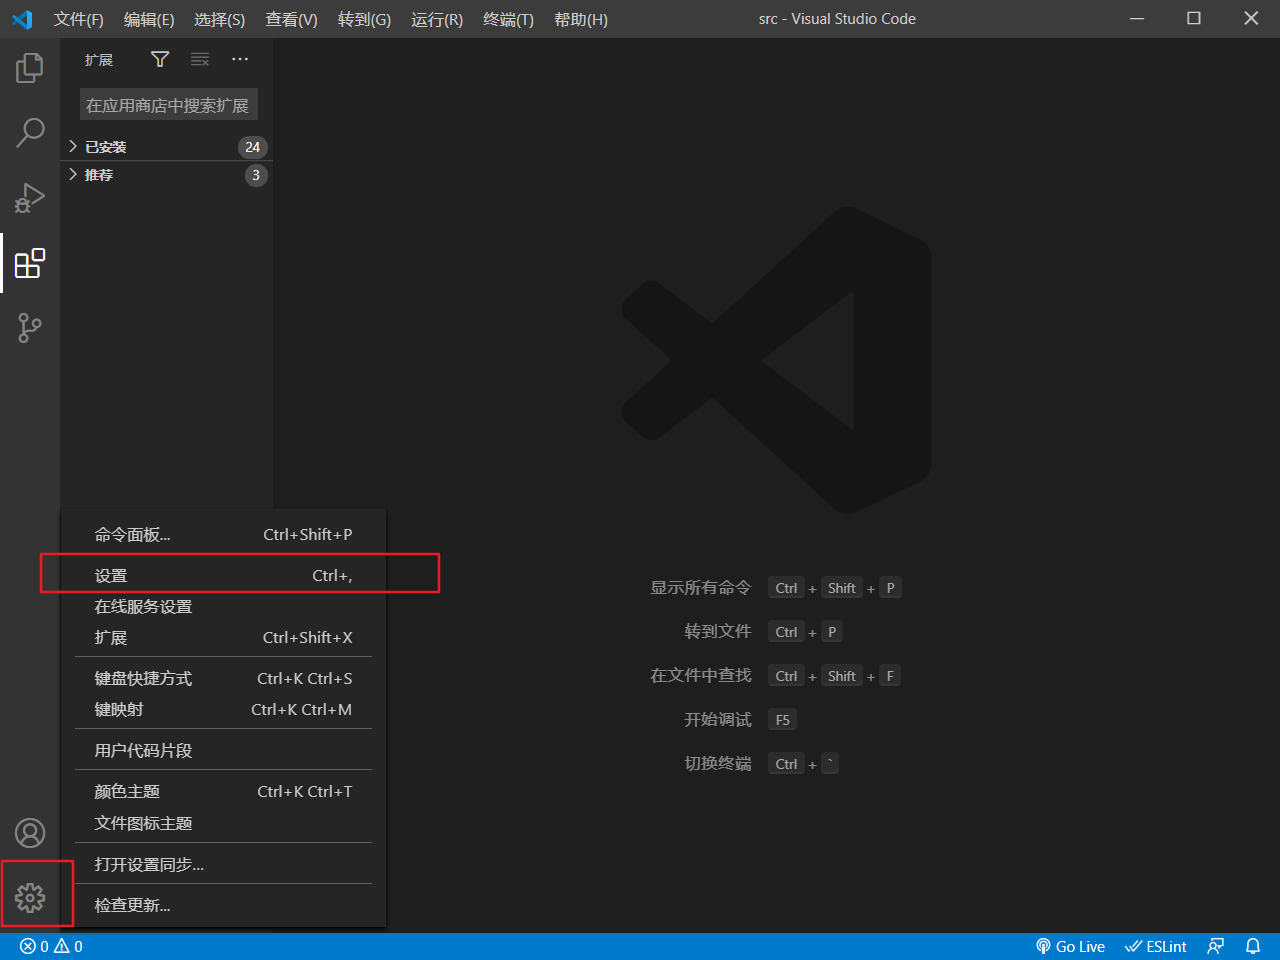The image size is (1280, 960).
Task: Click the clear extensions search results icon
Action: point(200,60)
